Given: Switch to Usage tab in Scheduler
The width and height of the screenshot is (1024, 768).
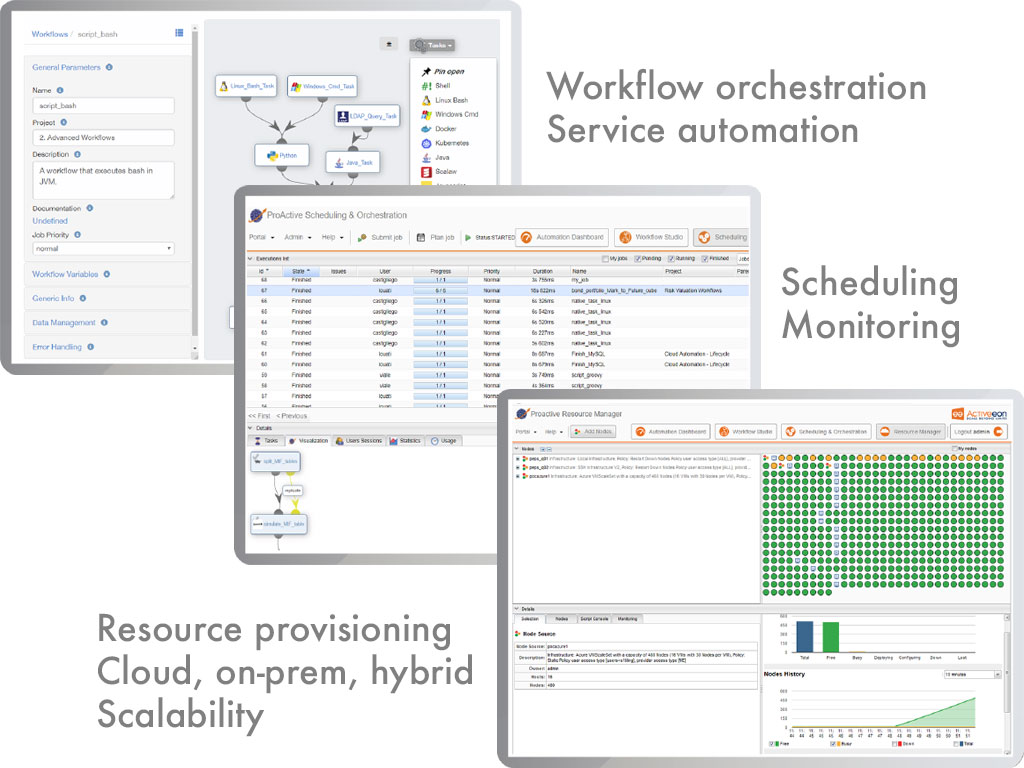Looking at the screenshot, I should pyautogui.click(x=444, y=441).
